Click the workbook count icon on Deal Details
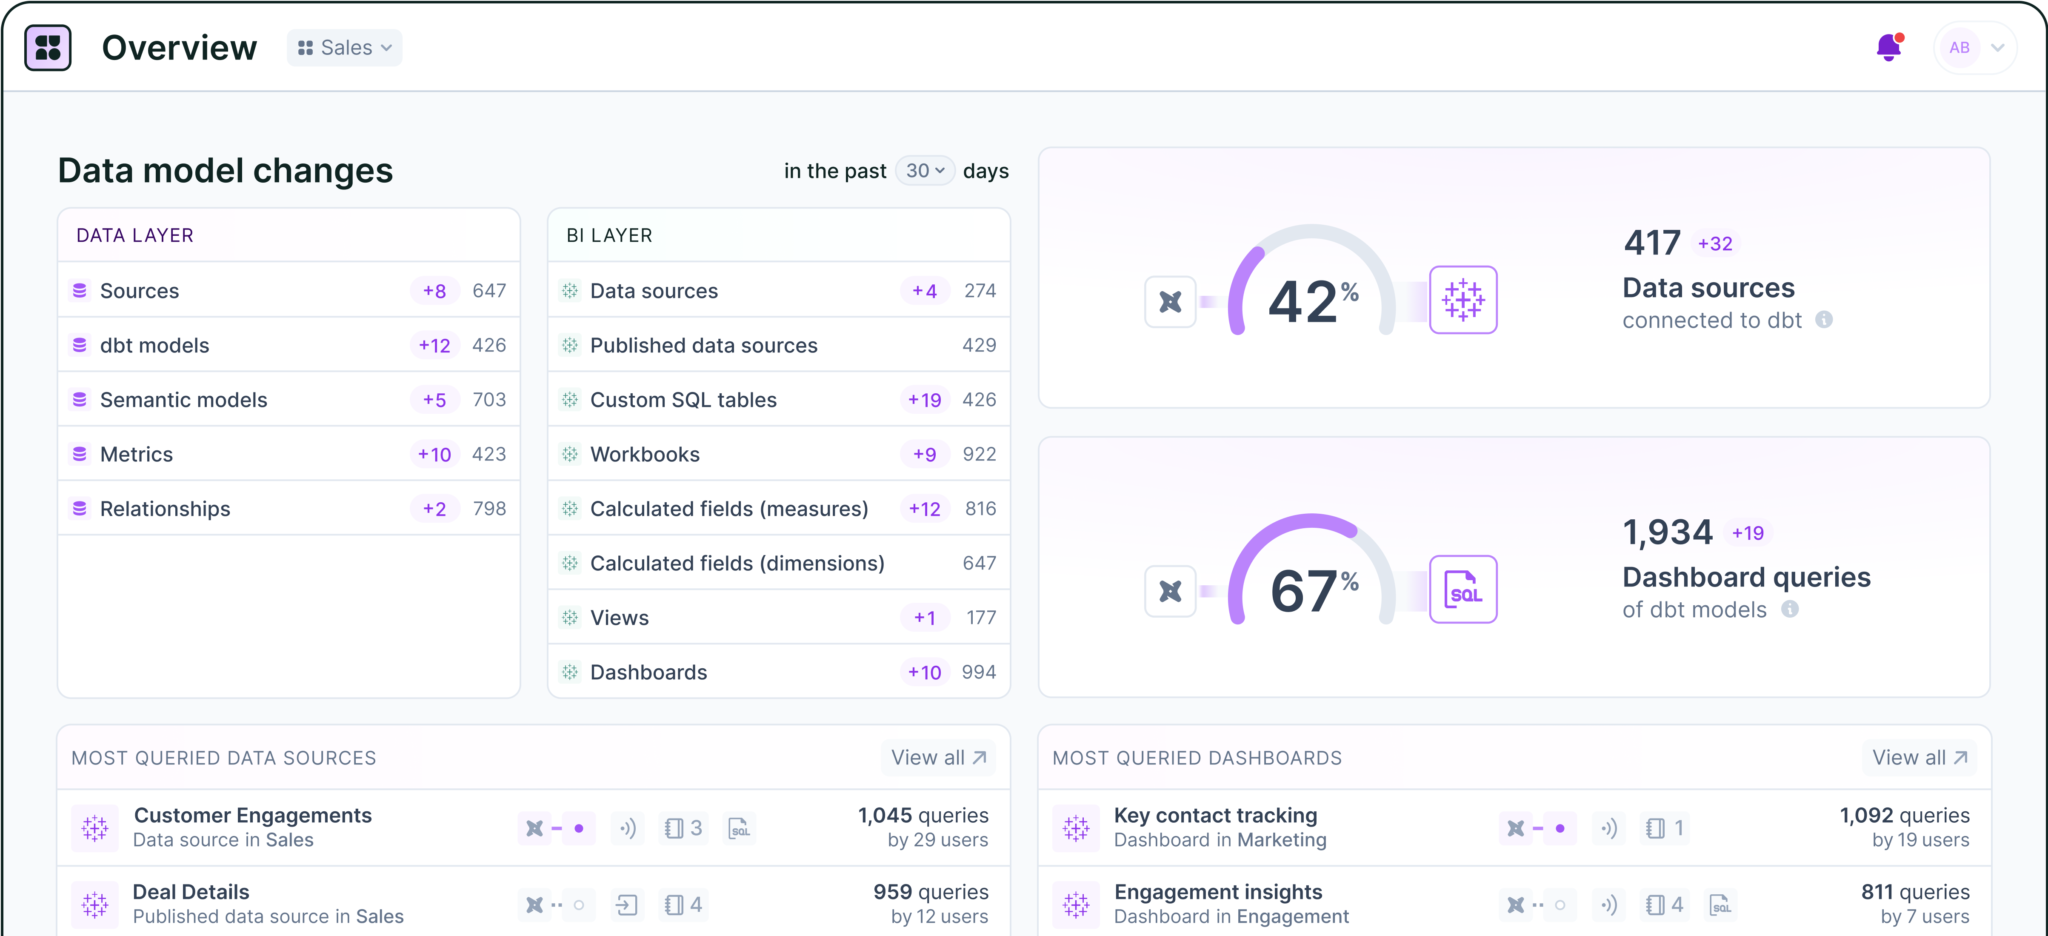The image size is (2048, 936). [683, 905]
